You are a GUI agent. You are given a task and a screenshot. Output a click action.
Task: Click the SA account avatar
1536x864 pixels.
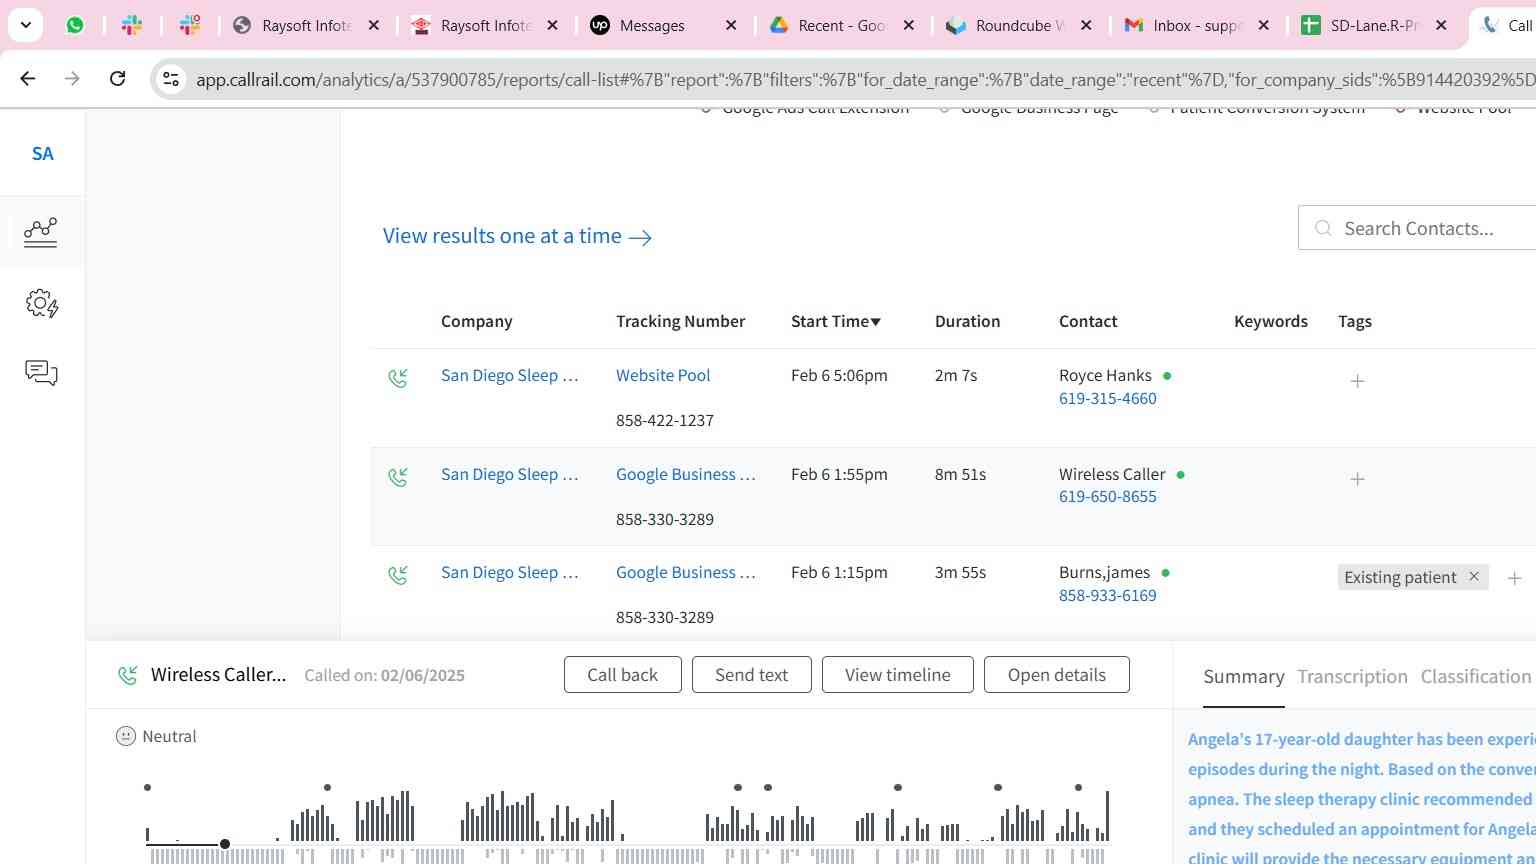click(x=42, y=154)
